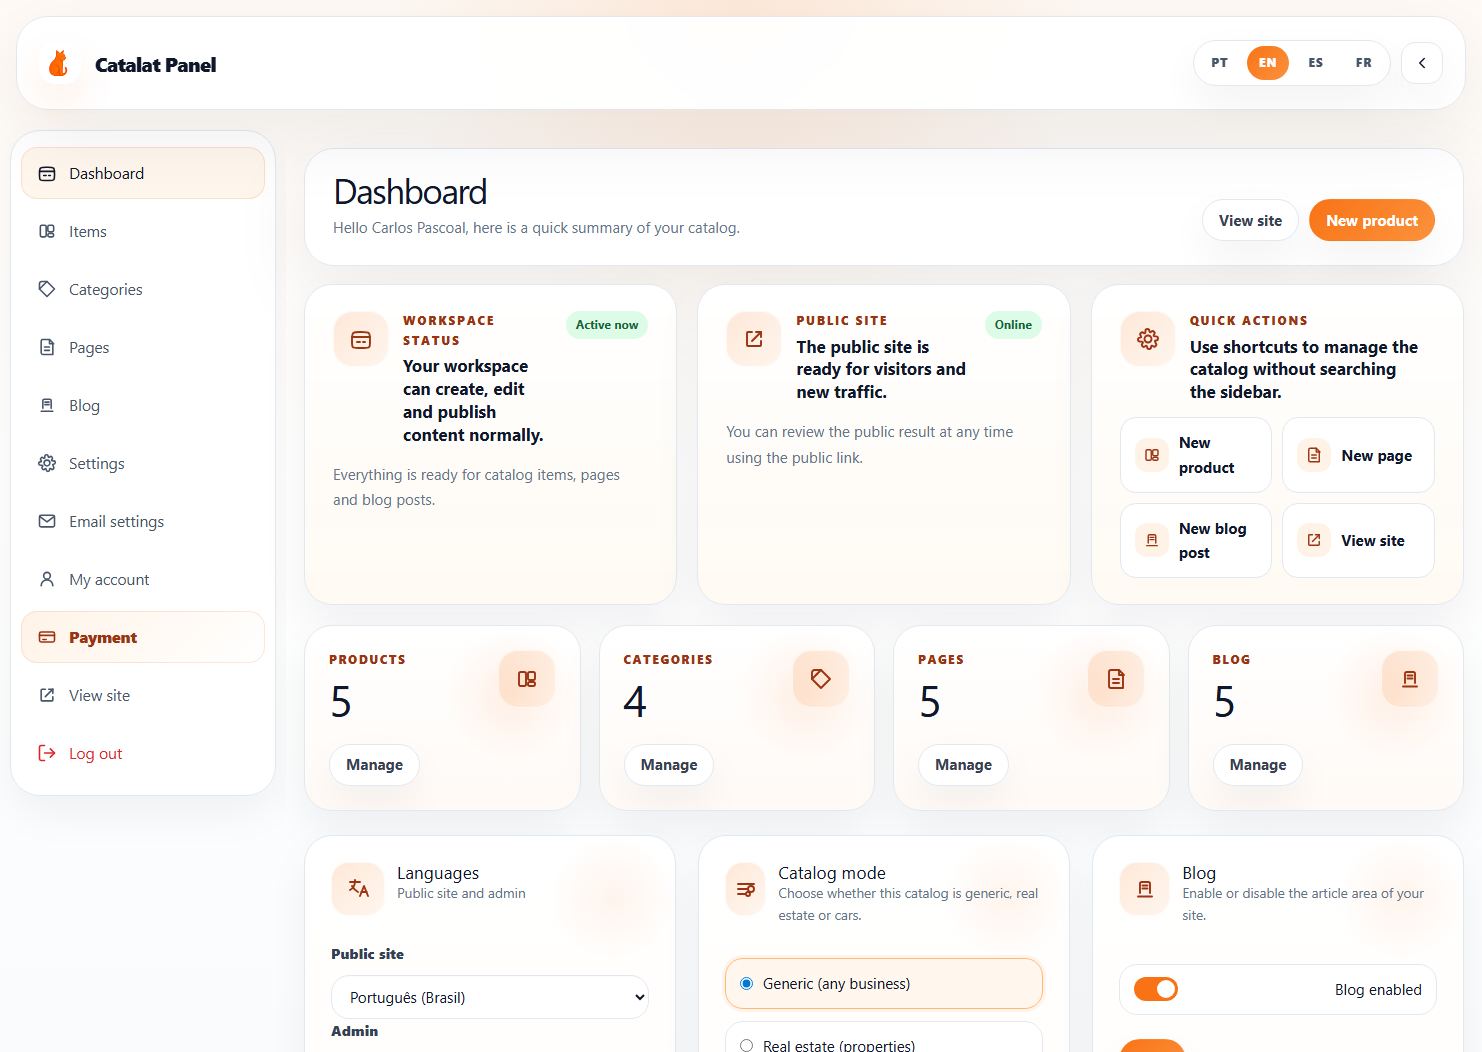Click the My account person icon
This screenshot has height=1052, width=1482.
pyautogui.click(x=47, y=579)
